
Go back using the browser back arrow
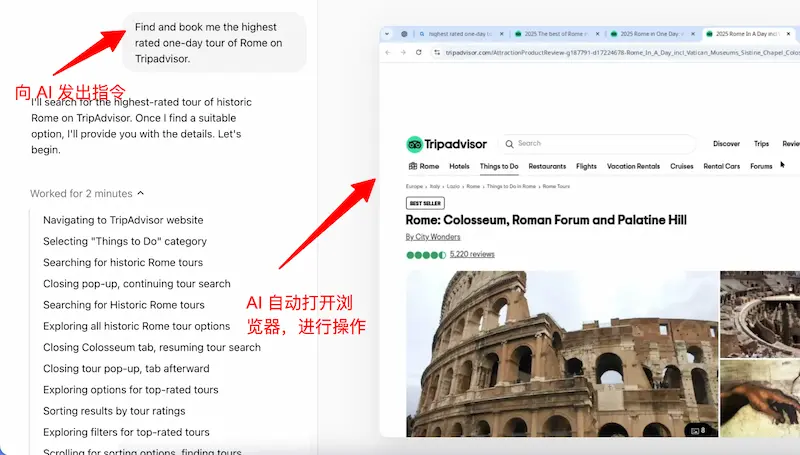pyautogui.click(x=390, y=52)
